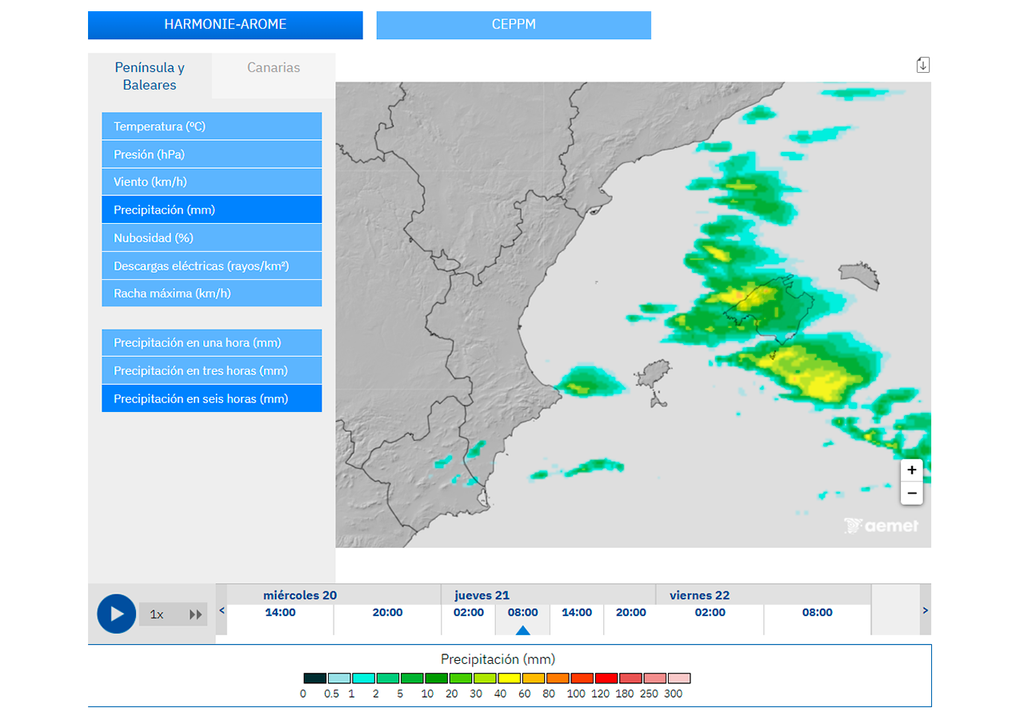Jump to viernes 22 02:00
The height and width of the screenshot is (720, 1024).
pos(710,612)
